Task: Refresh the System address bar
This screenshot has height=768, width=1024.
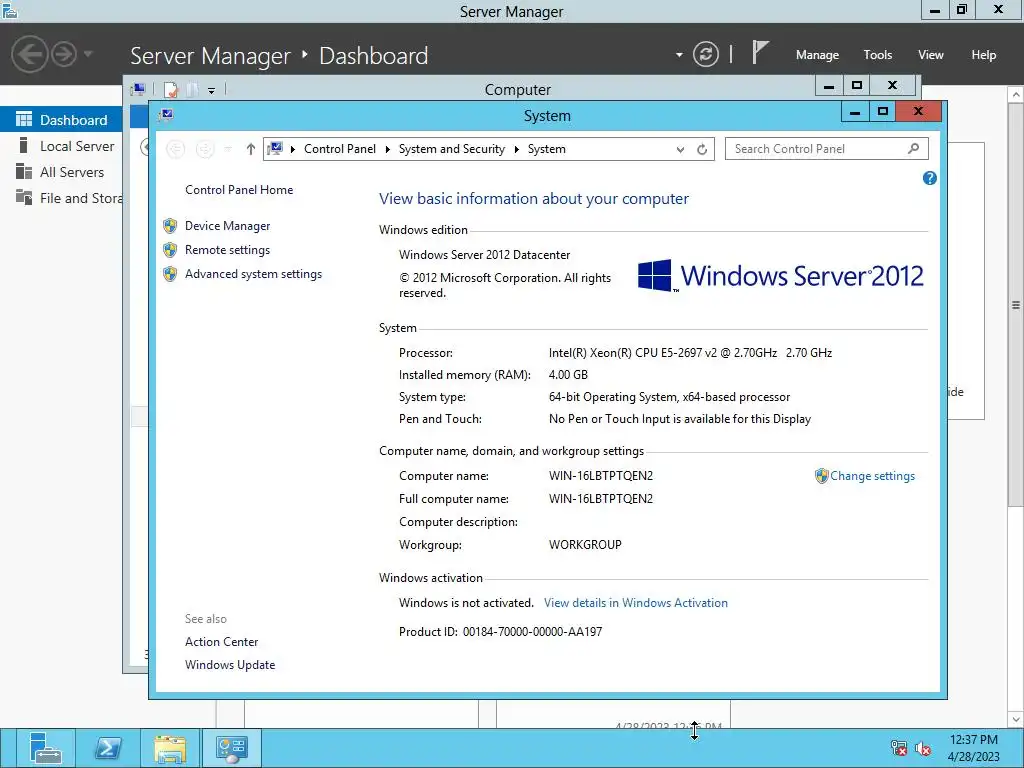Action: click(x=702, y=150)
